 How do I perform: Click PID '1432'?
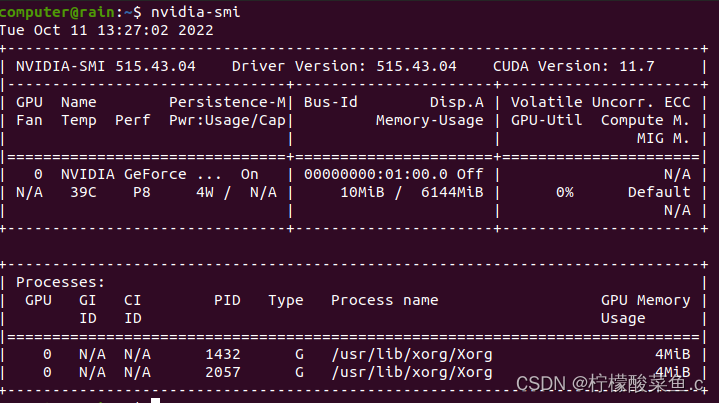[x=223, y=354]
